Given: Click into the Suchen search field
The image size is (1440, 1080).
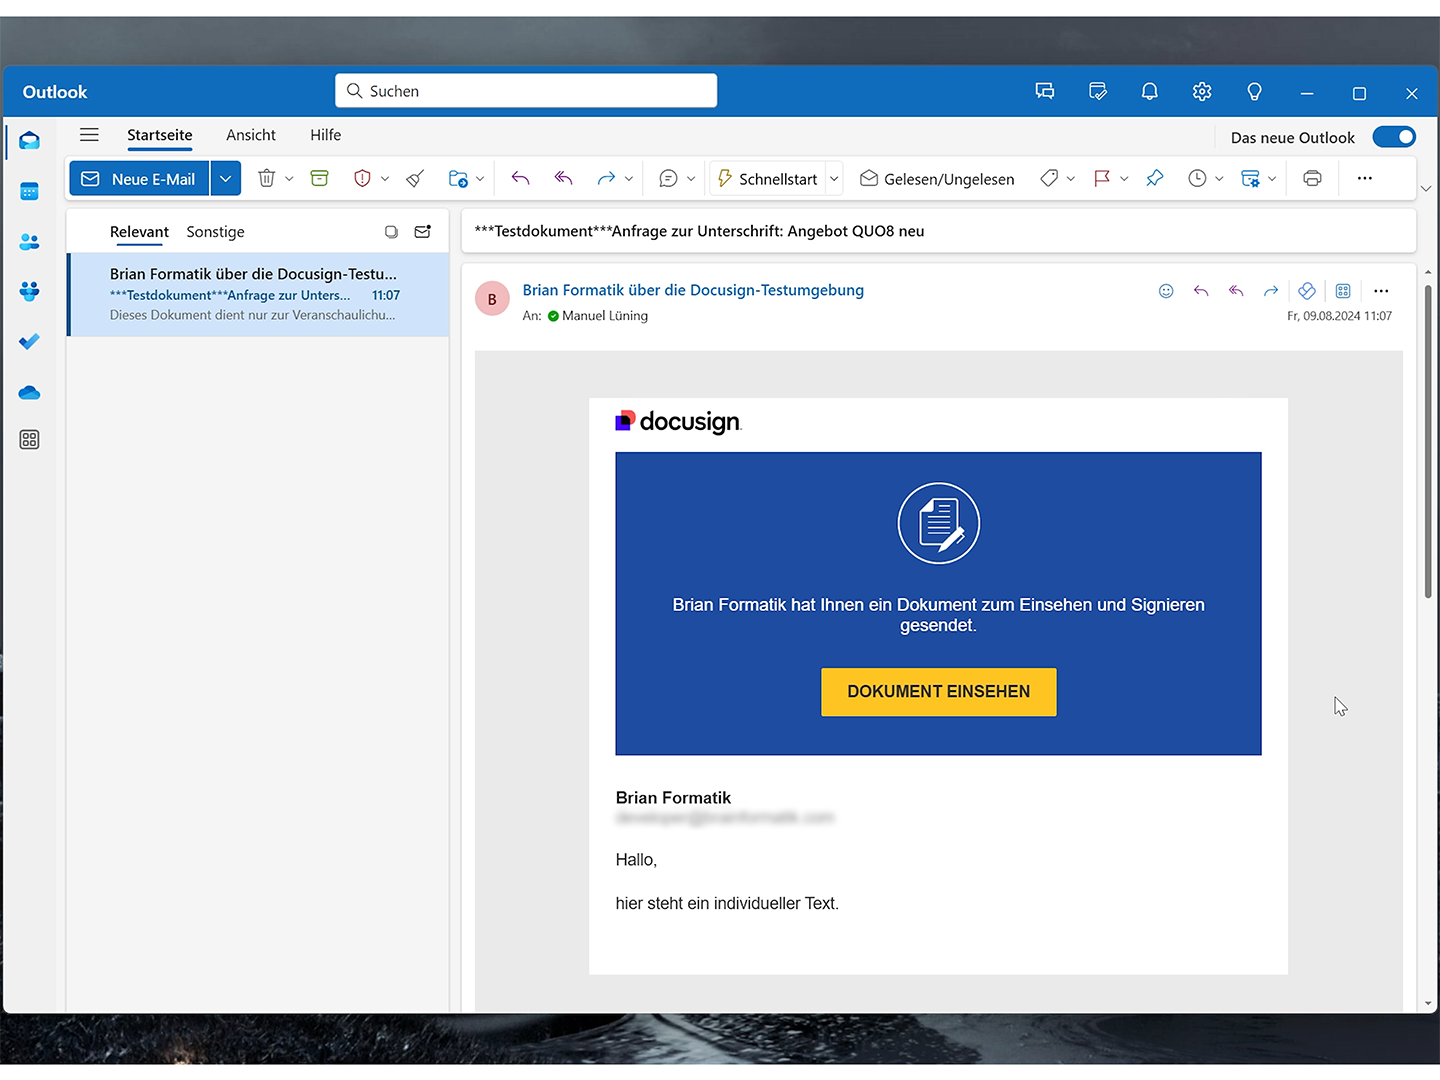Looking at the screenshot, I should (526, 91).
